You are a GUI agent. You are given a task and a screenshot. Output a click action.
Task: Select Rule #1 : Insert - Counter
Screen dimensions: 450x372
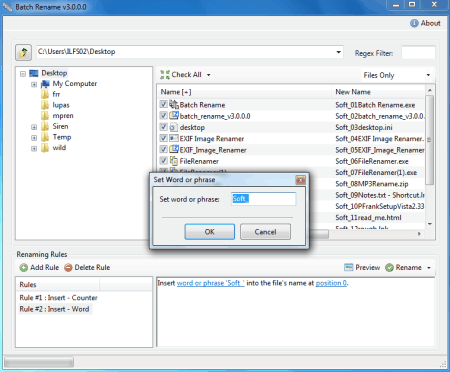point(58,298)
